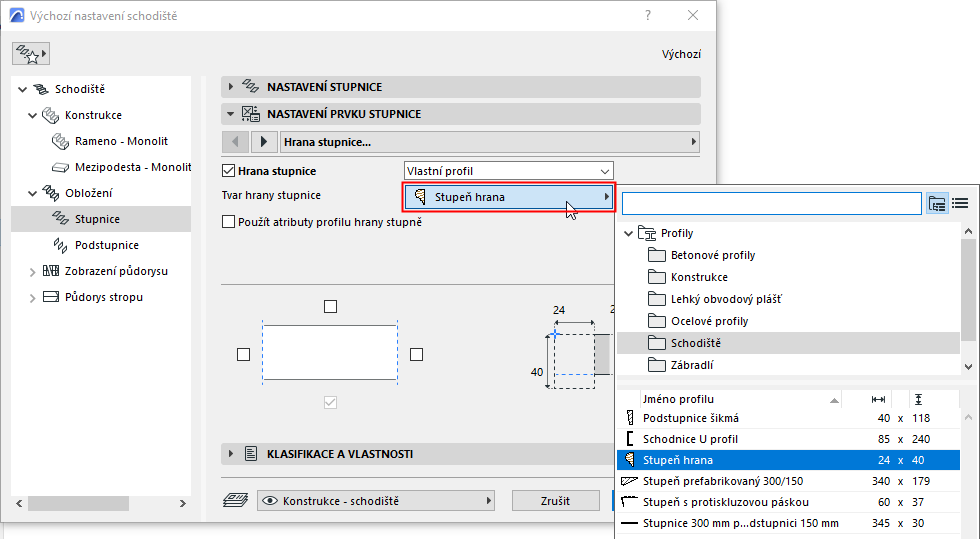
Task: Click the Favorites star icon button
Action: point(31,54)
